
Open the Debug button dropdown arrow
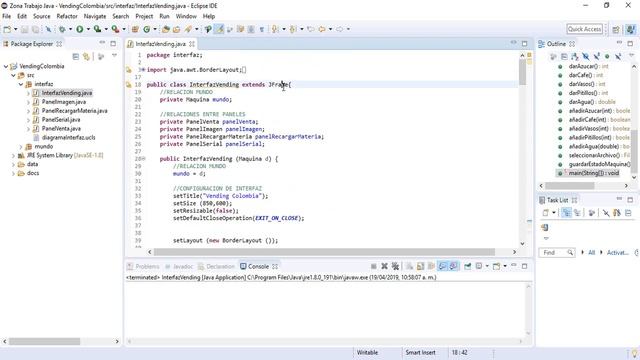[70, 29]
